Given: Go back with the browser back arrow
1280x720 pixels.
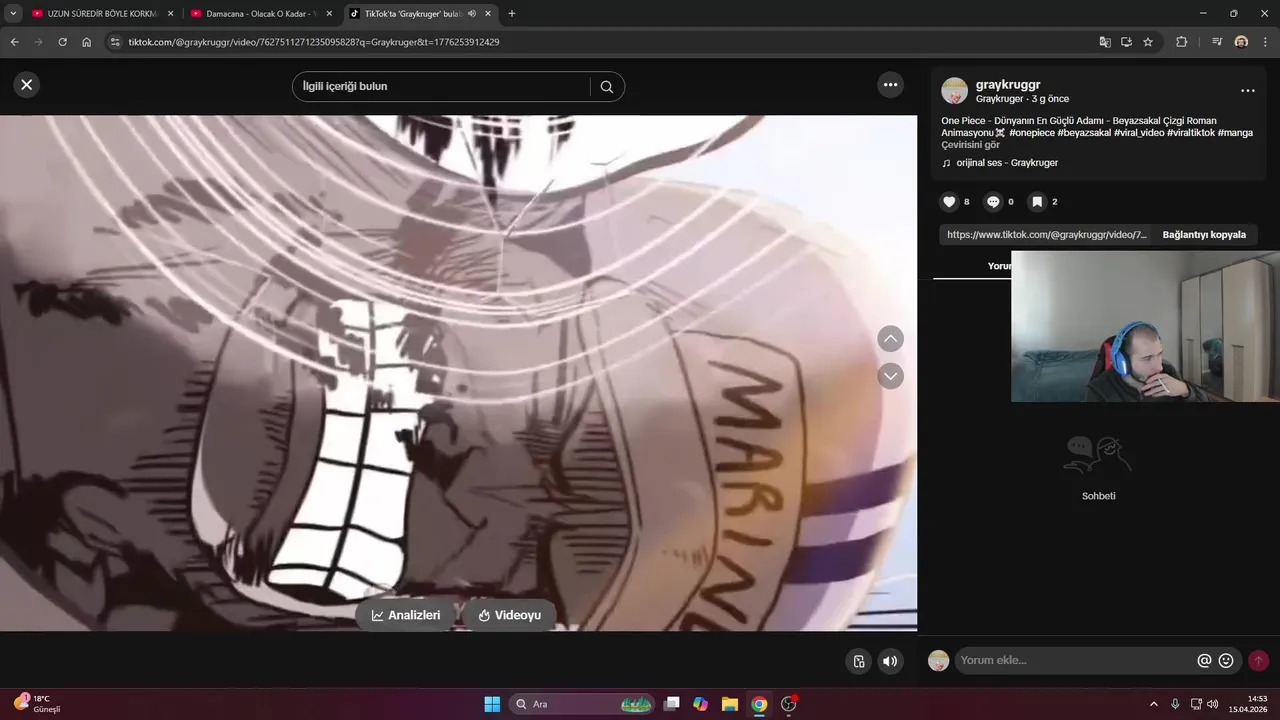Looking at the screenshot, I should (x=14, y=42).
